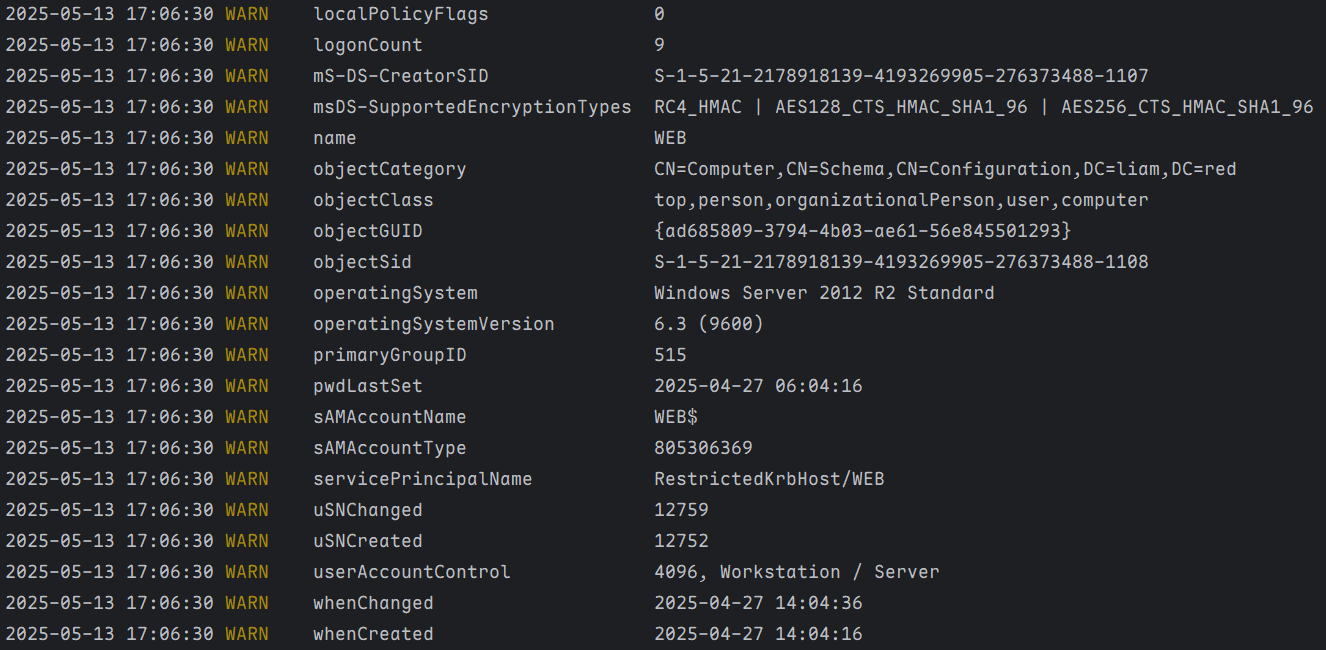
Task: Click the uSNChanged value 12759
Action: click(x=681, y=510)
